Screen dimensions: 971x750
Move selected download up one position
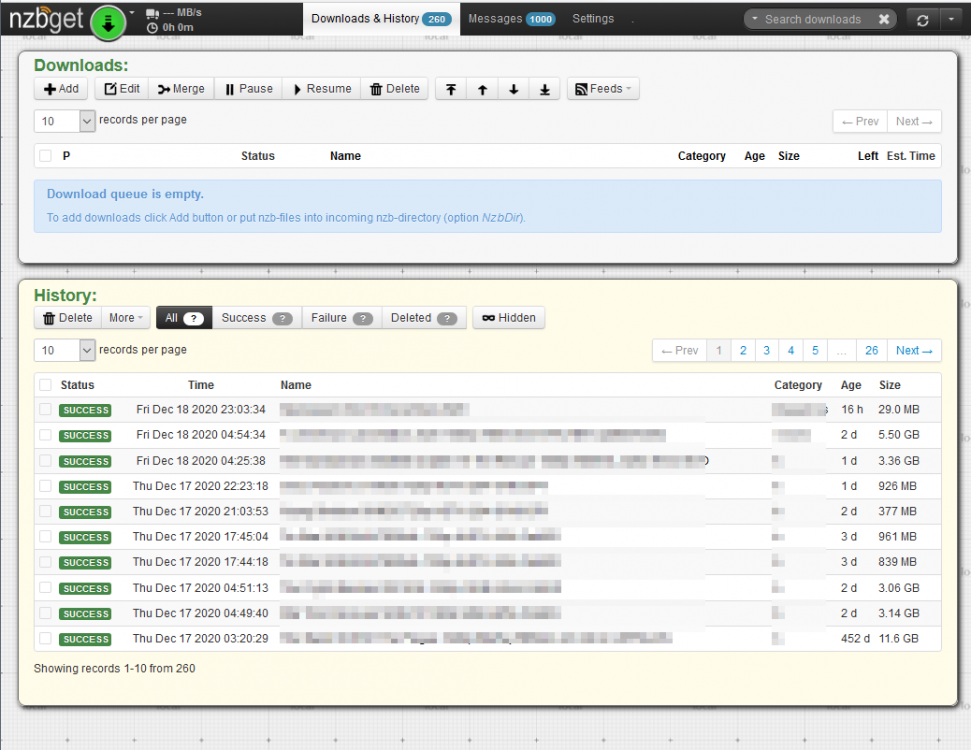pos(482,89)
